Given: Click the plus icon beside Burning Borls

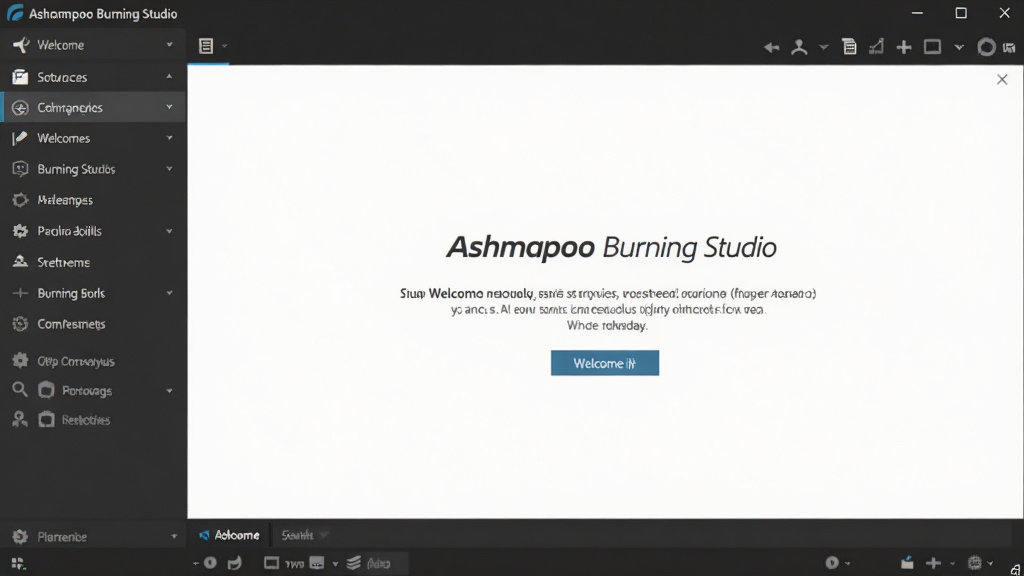Looking at the screenshot, I should (x=20, y=293).
